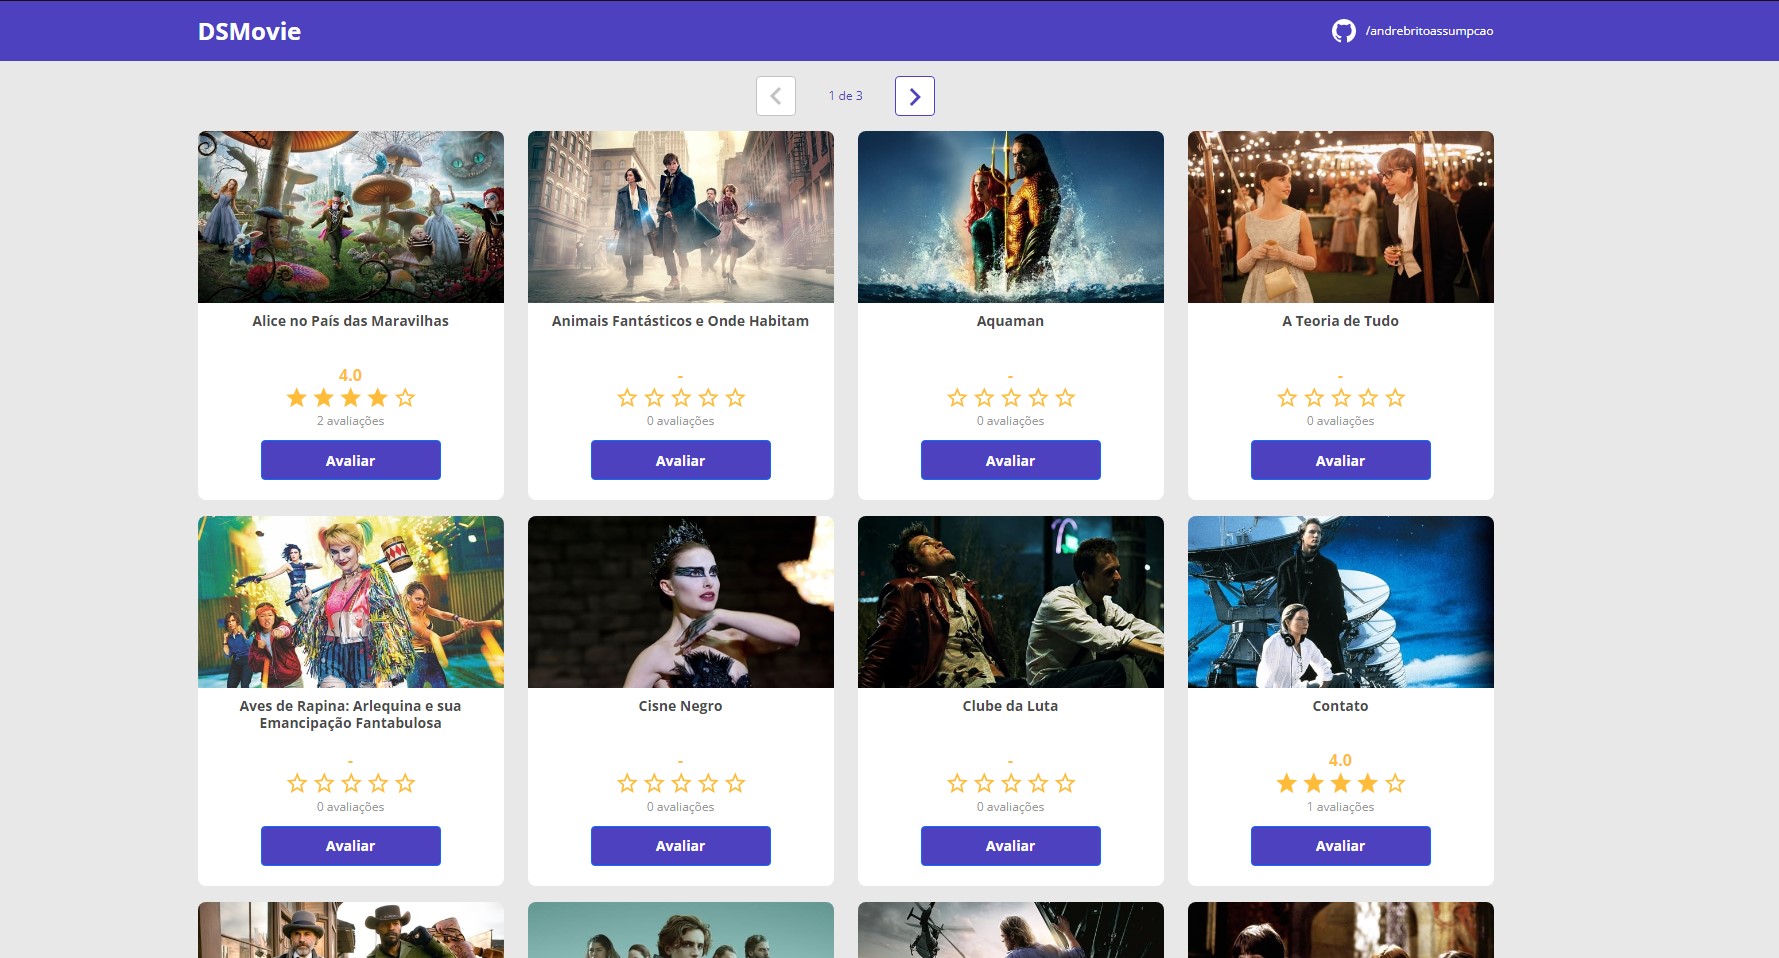Click the 'Cisne Negro' title text

pos(680,706)
